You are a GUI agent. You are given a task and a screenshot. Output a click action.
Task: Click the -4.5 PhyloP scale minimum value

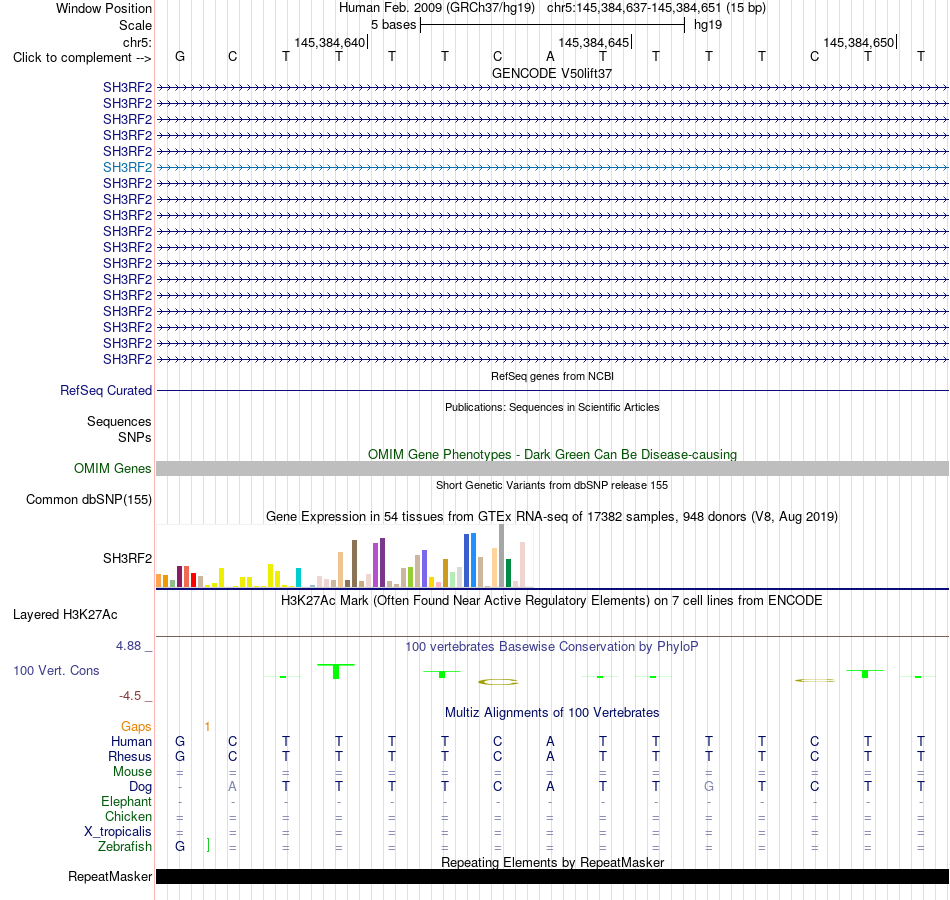pyautogui.click(x=130, y=696)
